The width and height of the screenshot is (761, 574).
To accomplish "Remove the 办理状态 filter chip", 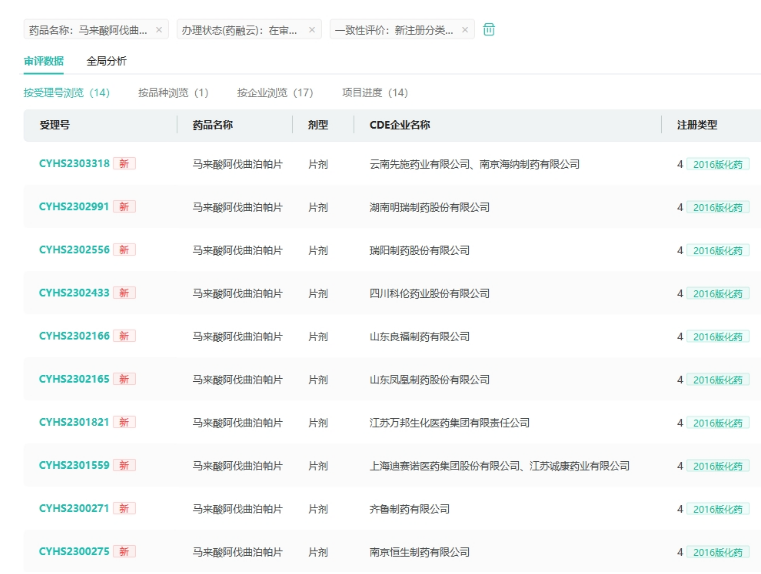I will [312, 30].
